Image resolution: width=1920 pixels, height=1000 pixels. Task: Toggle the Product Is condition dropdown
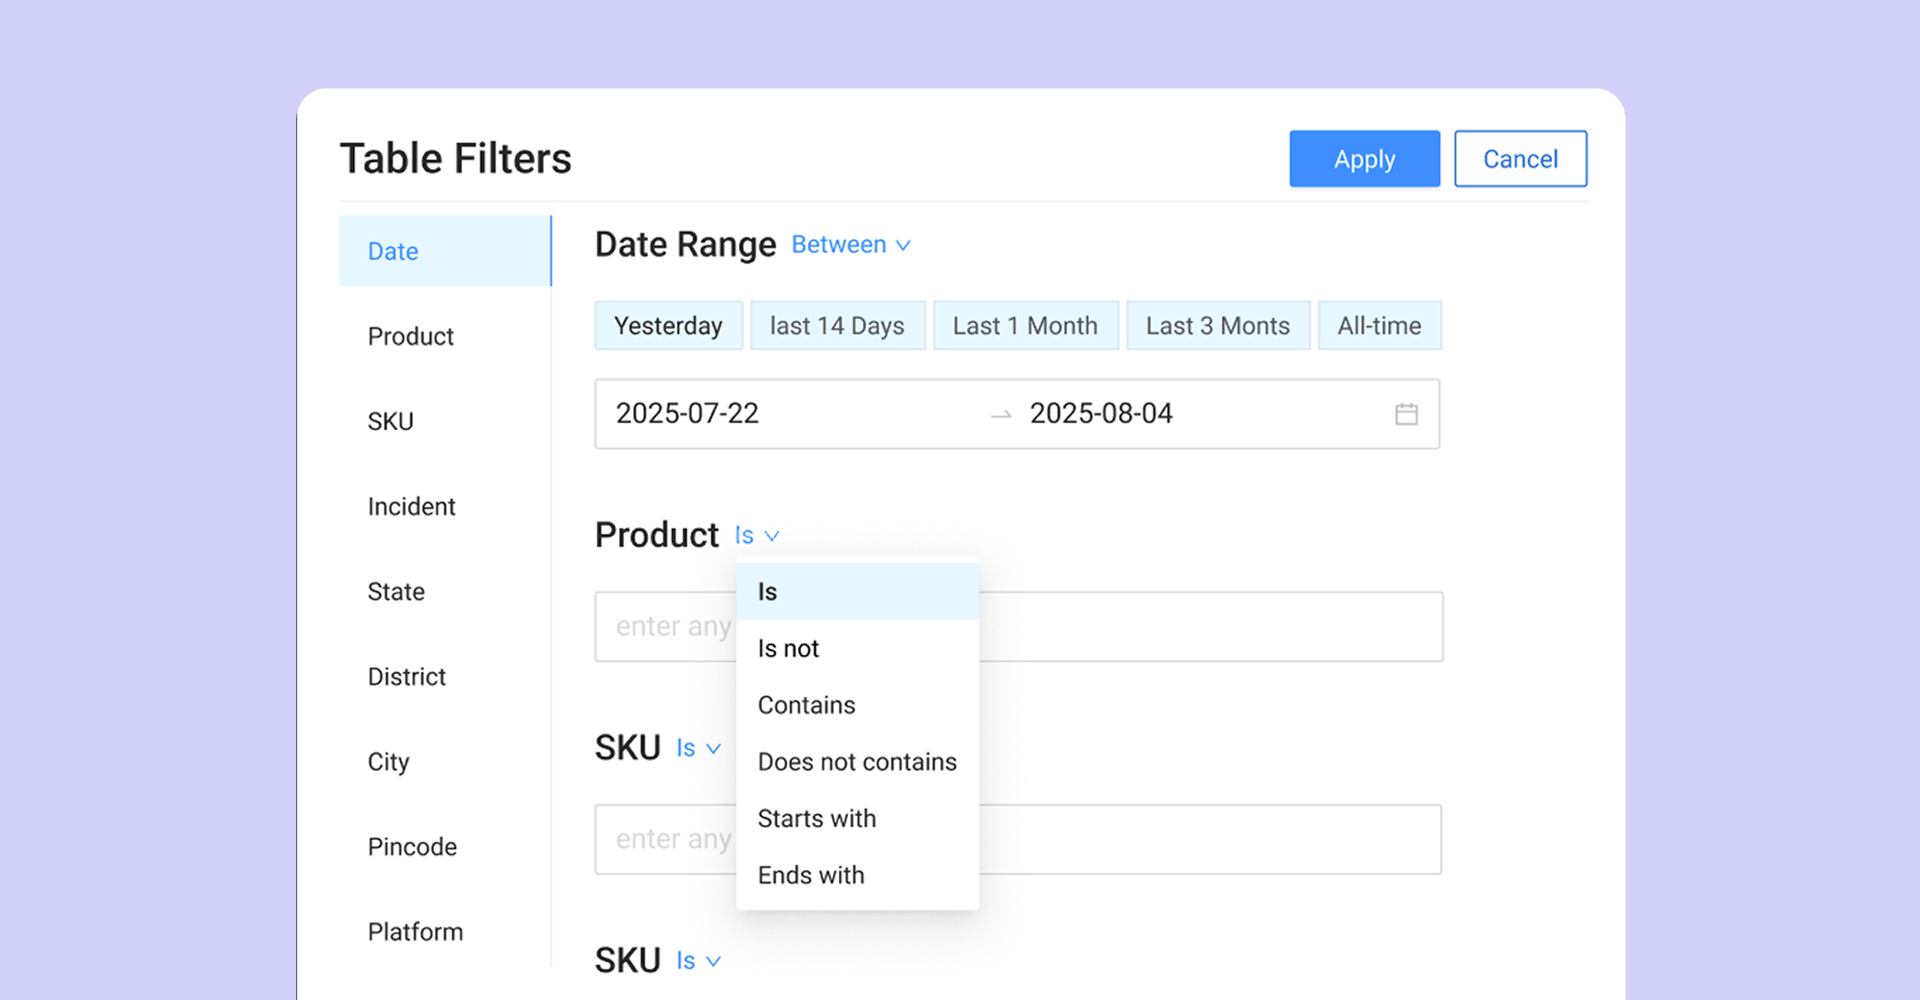[x=757, y=535]
